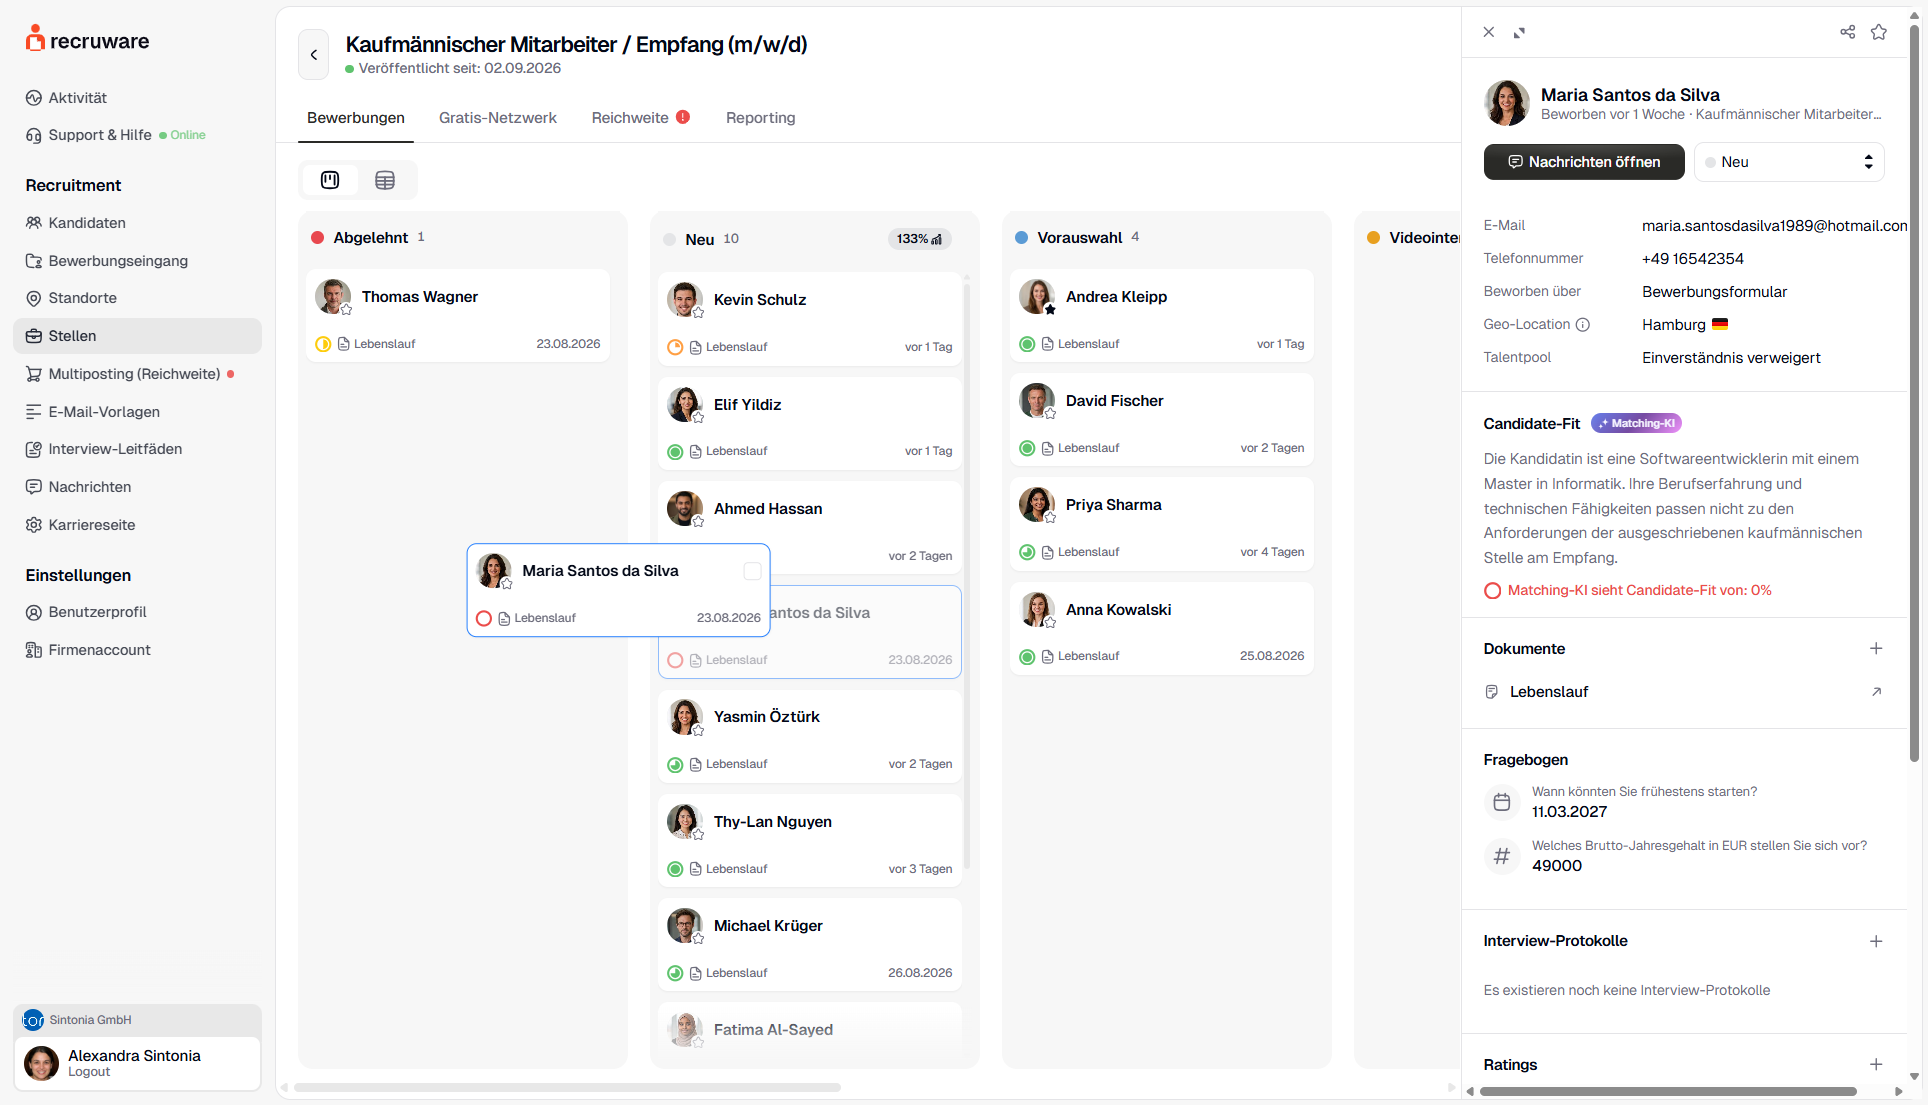The width and height of the screenshot is (1928, 1105).
Task: Toggle favorite star on Thomas Wagner's avatar
Action: 346,309
